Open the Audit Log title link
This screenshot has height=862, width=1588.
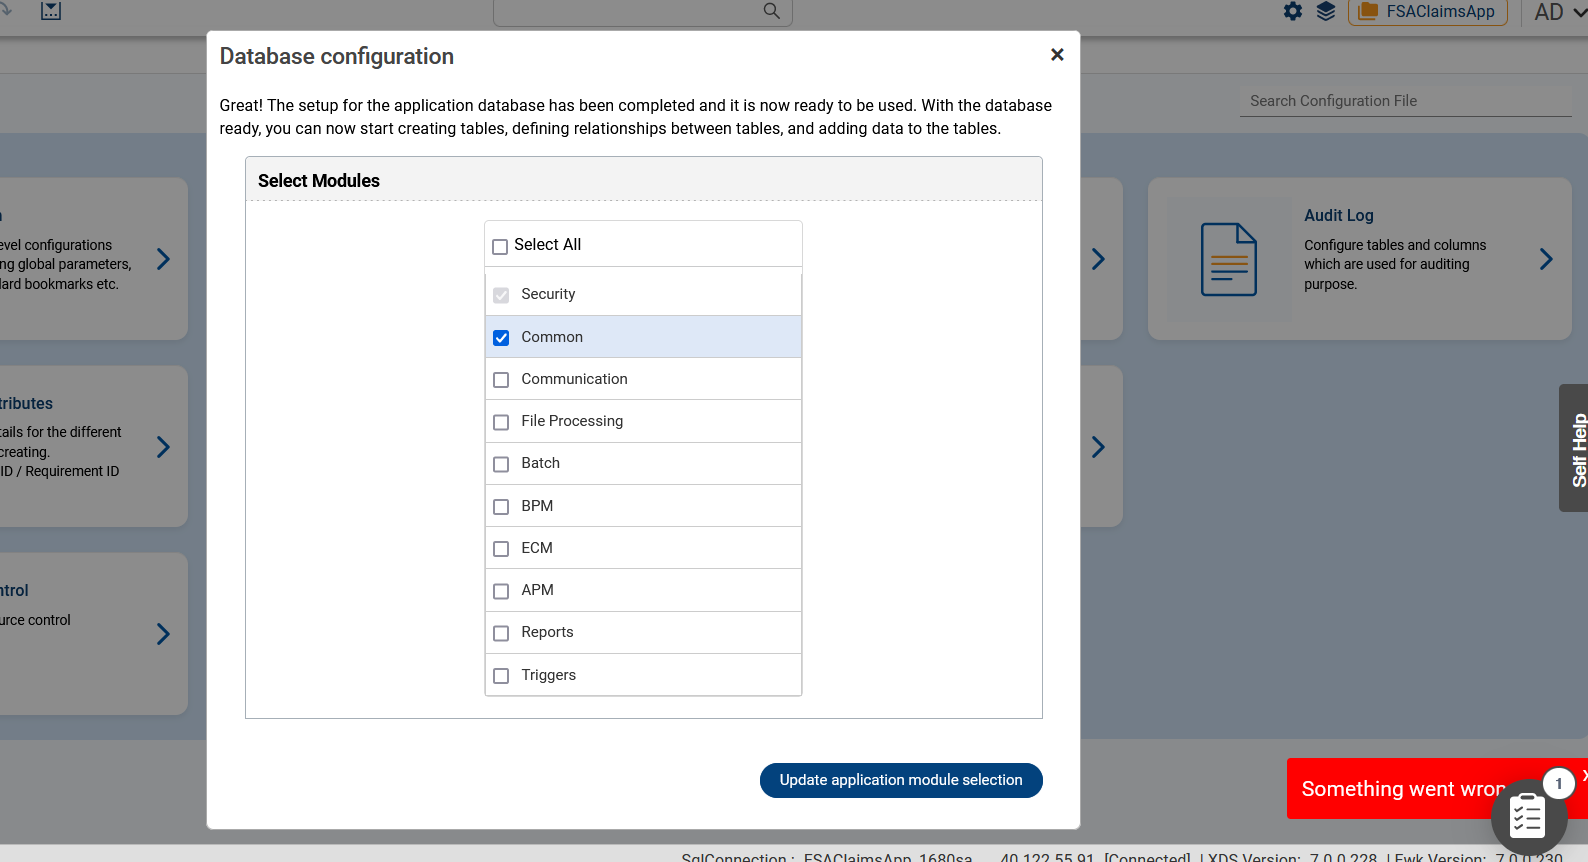1338,215
